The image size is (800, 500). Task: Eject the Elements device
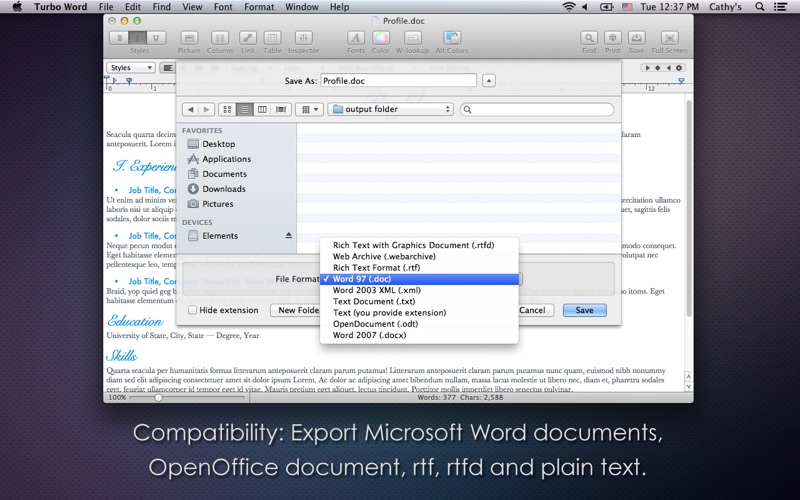289,235
